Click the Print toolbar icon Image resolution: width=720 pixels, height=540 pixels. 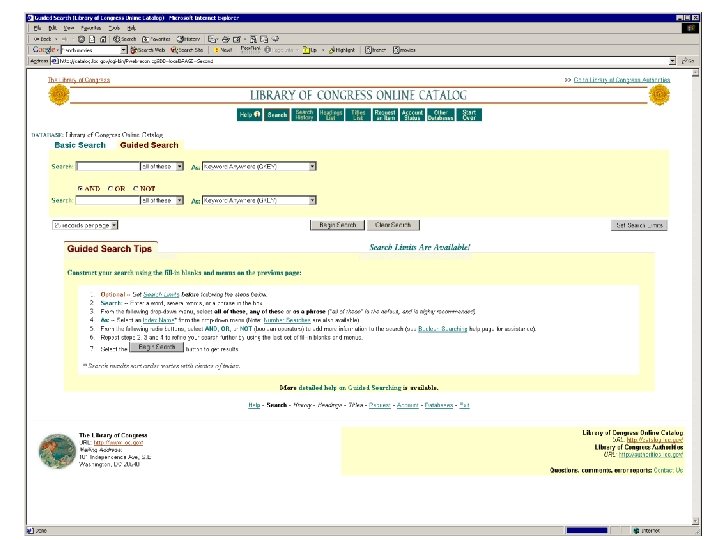click(x=225, y=39)
